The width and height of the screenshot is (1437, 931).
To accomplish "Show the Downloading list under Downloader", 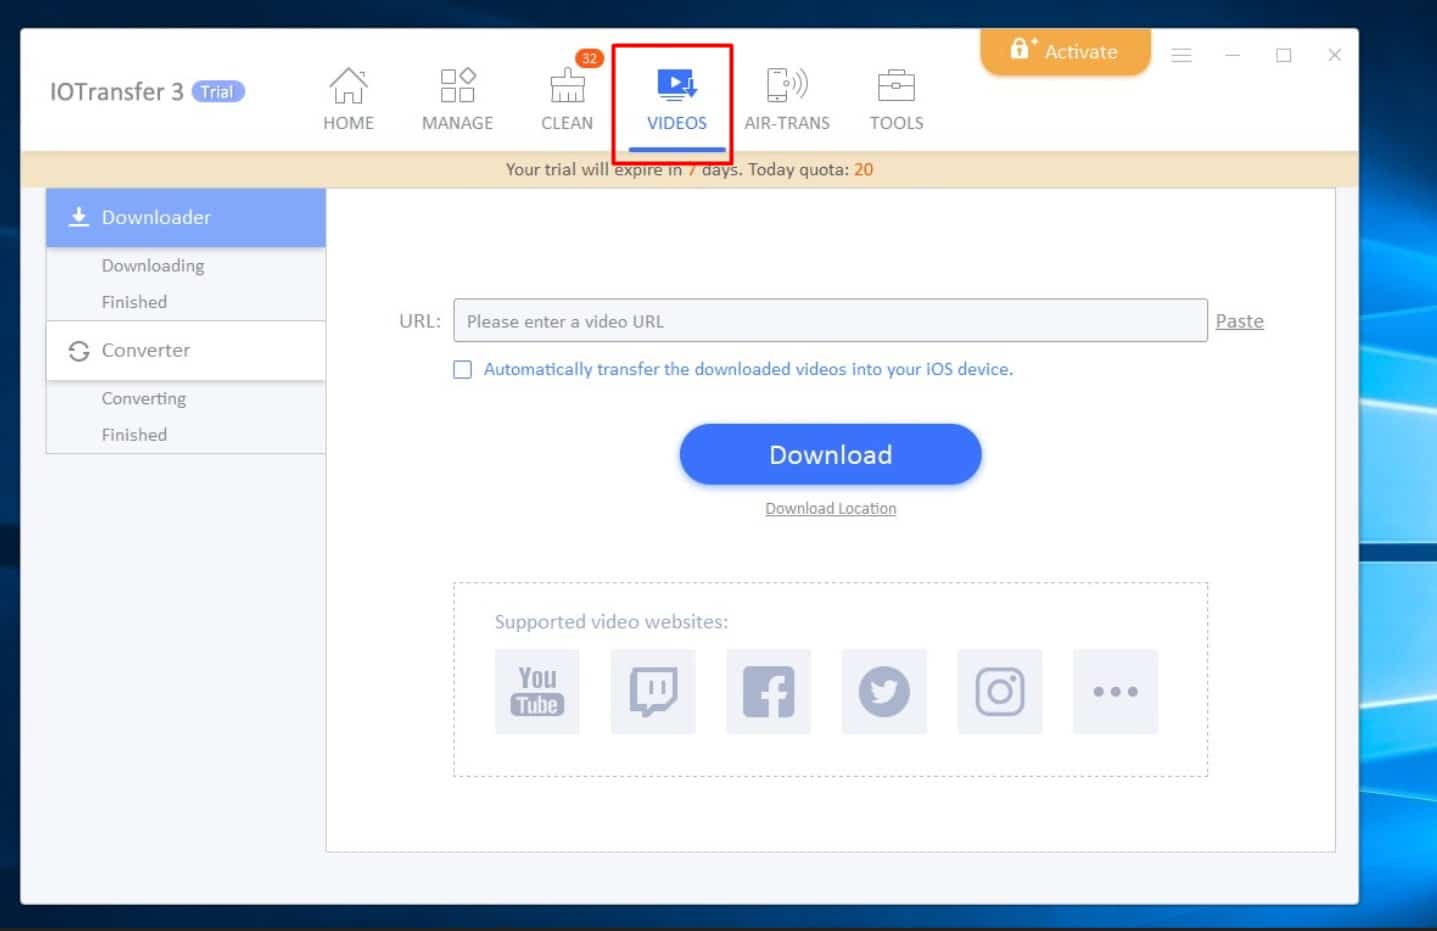I will pos(153,266).
